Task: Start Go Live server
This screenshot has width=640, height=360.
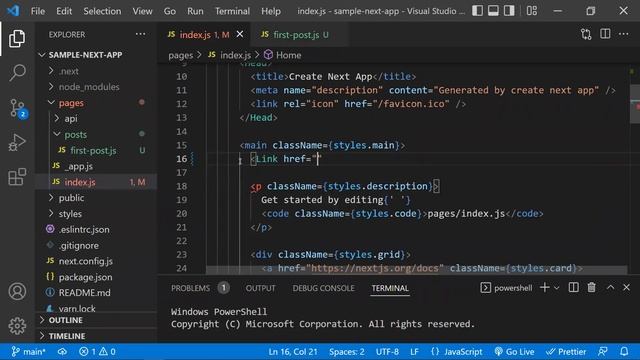Action: click(x=514, y=351)
